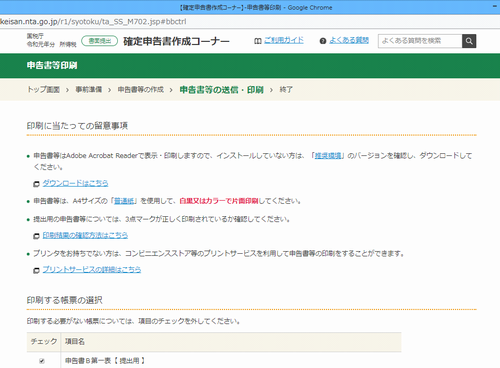Open the ご利用ガイド book icon
500x368 pixels.
click(258, 41)
